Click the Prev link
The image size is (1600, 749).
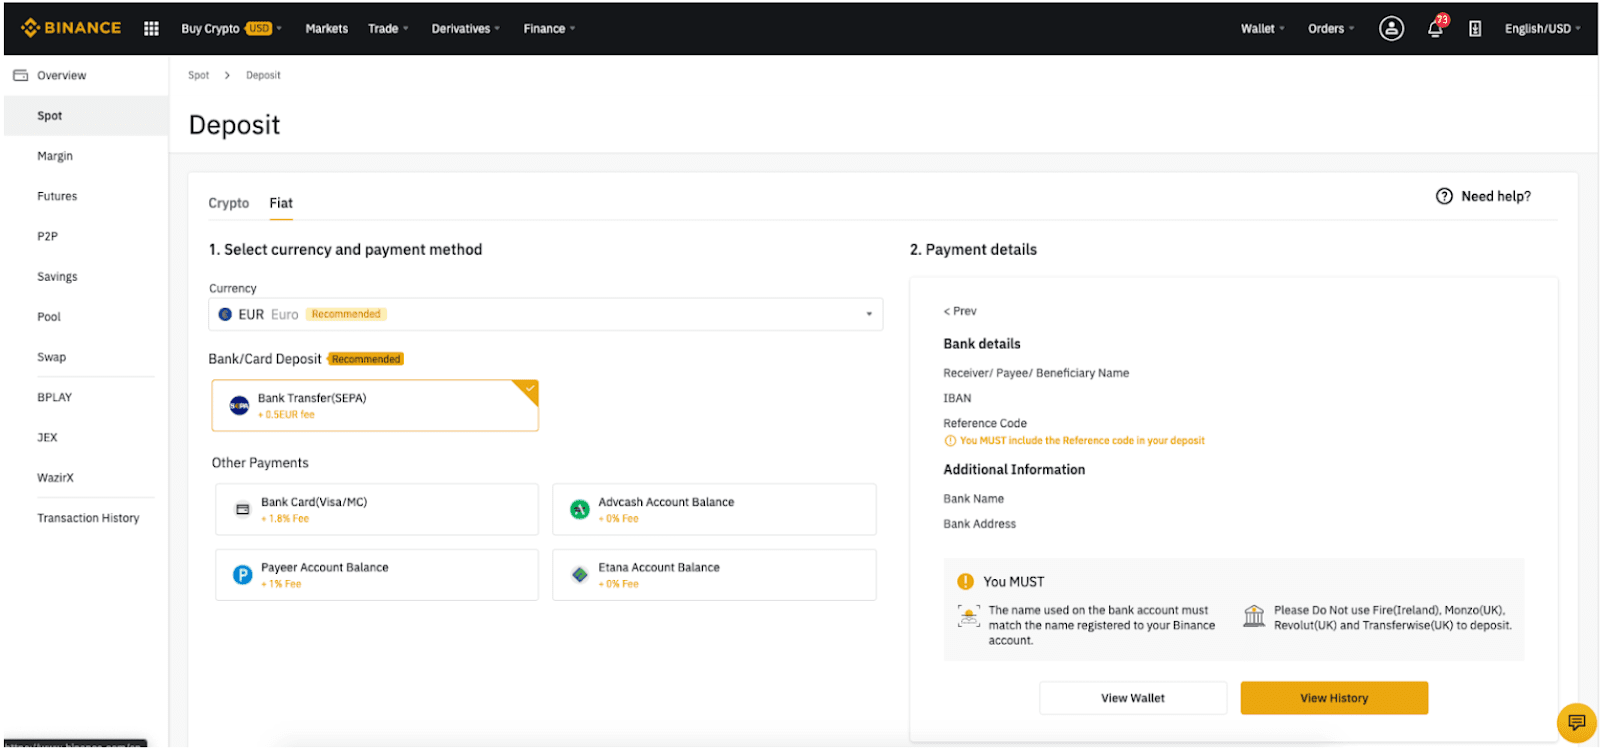(960, 311)
